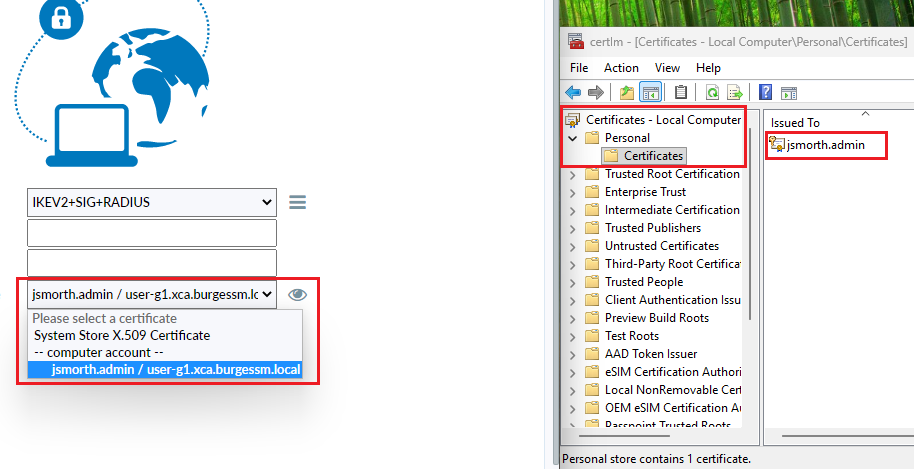Select System Store X.509 Certificate option
The image size is (914, 469).
pos(122,336)
